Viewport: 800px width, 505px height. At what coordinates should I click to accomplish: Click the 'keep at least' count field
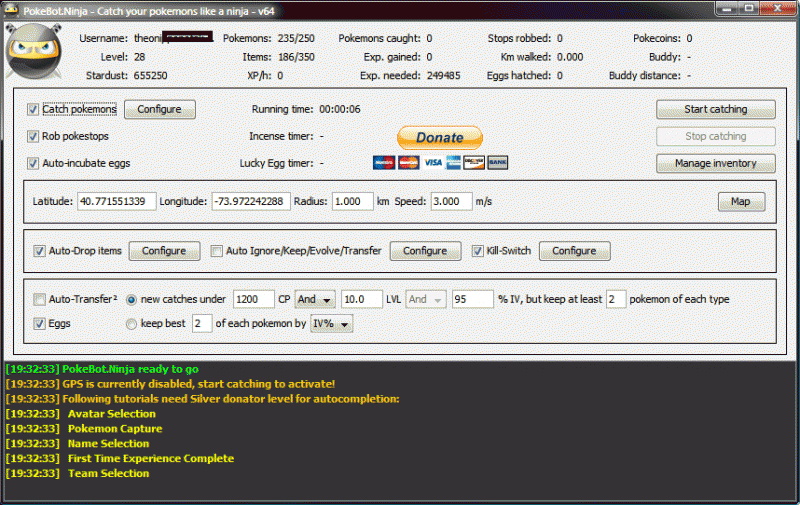point(616,299)
